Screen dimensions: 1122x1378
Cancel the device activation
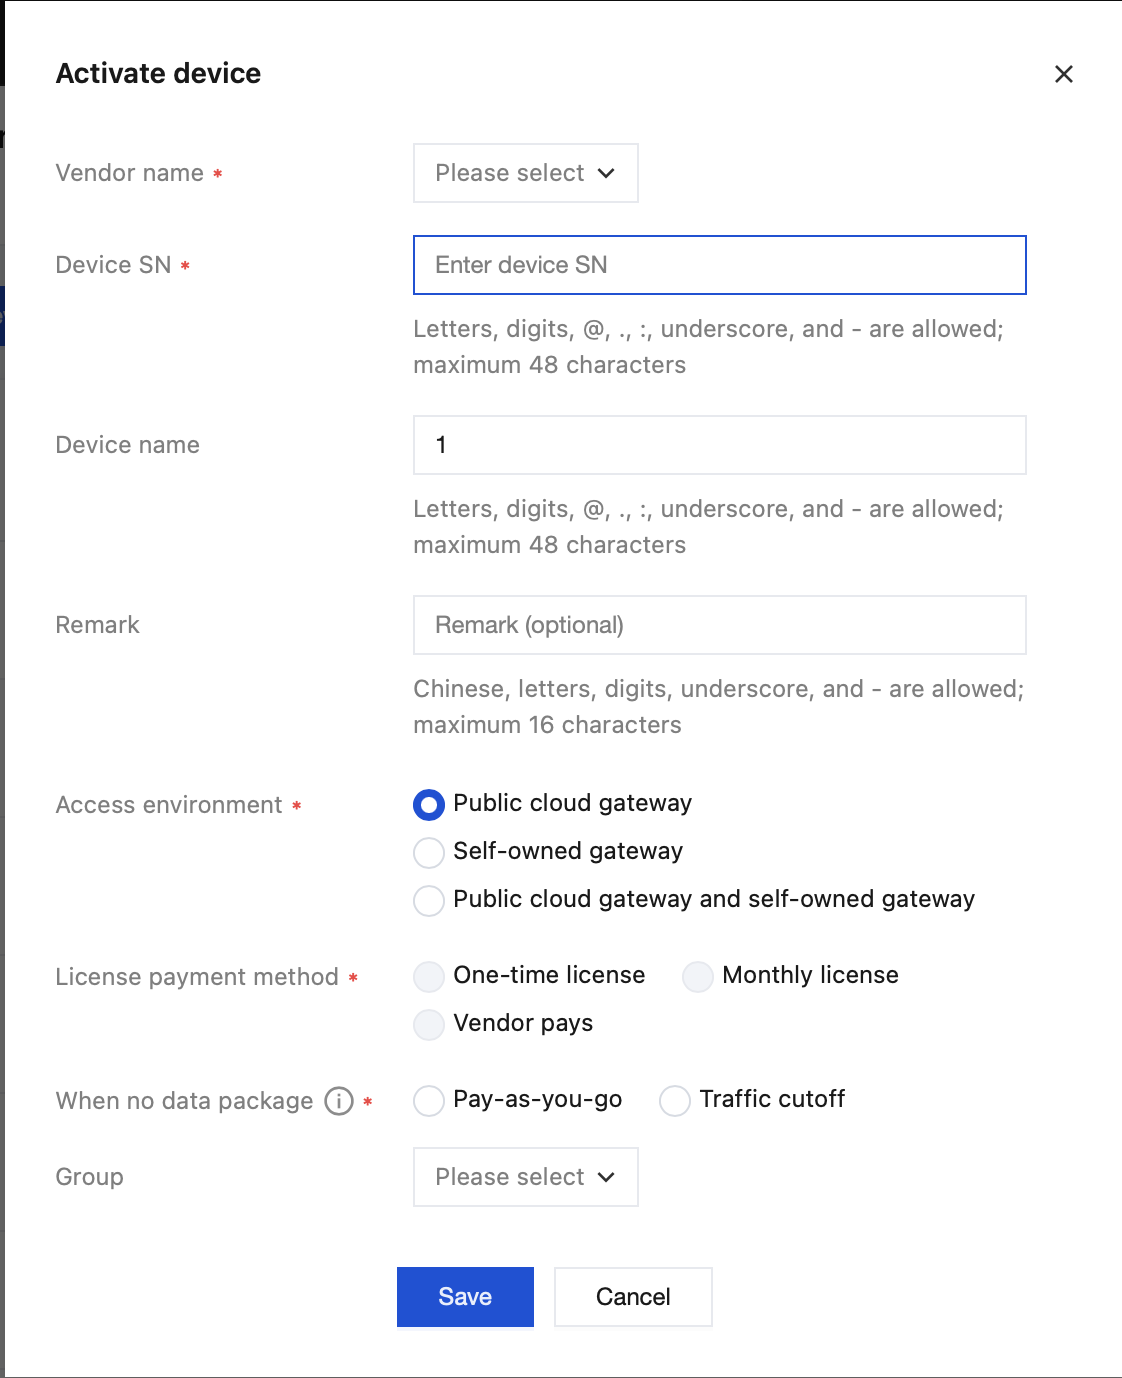click(633, 1297)
